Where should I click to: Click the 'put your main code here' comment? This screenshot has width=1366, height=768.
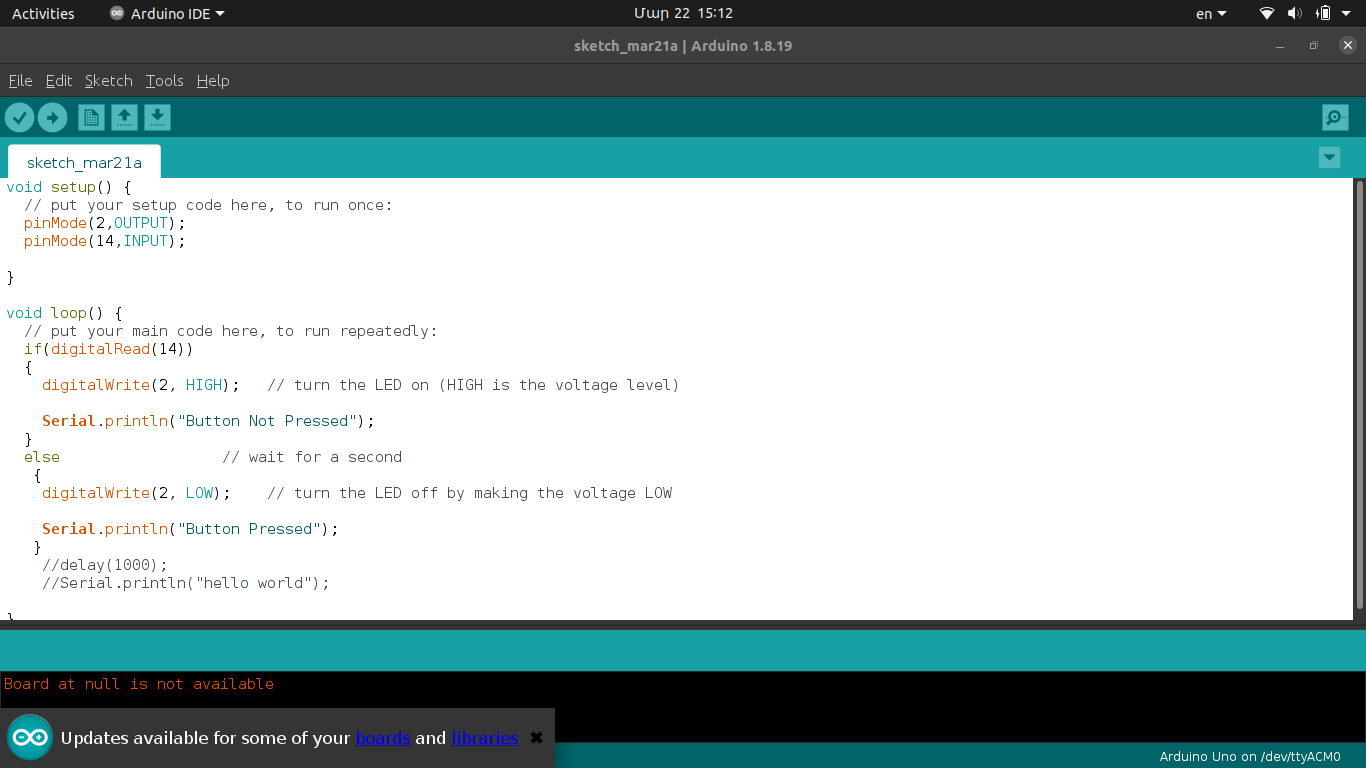231,331
